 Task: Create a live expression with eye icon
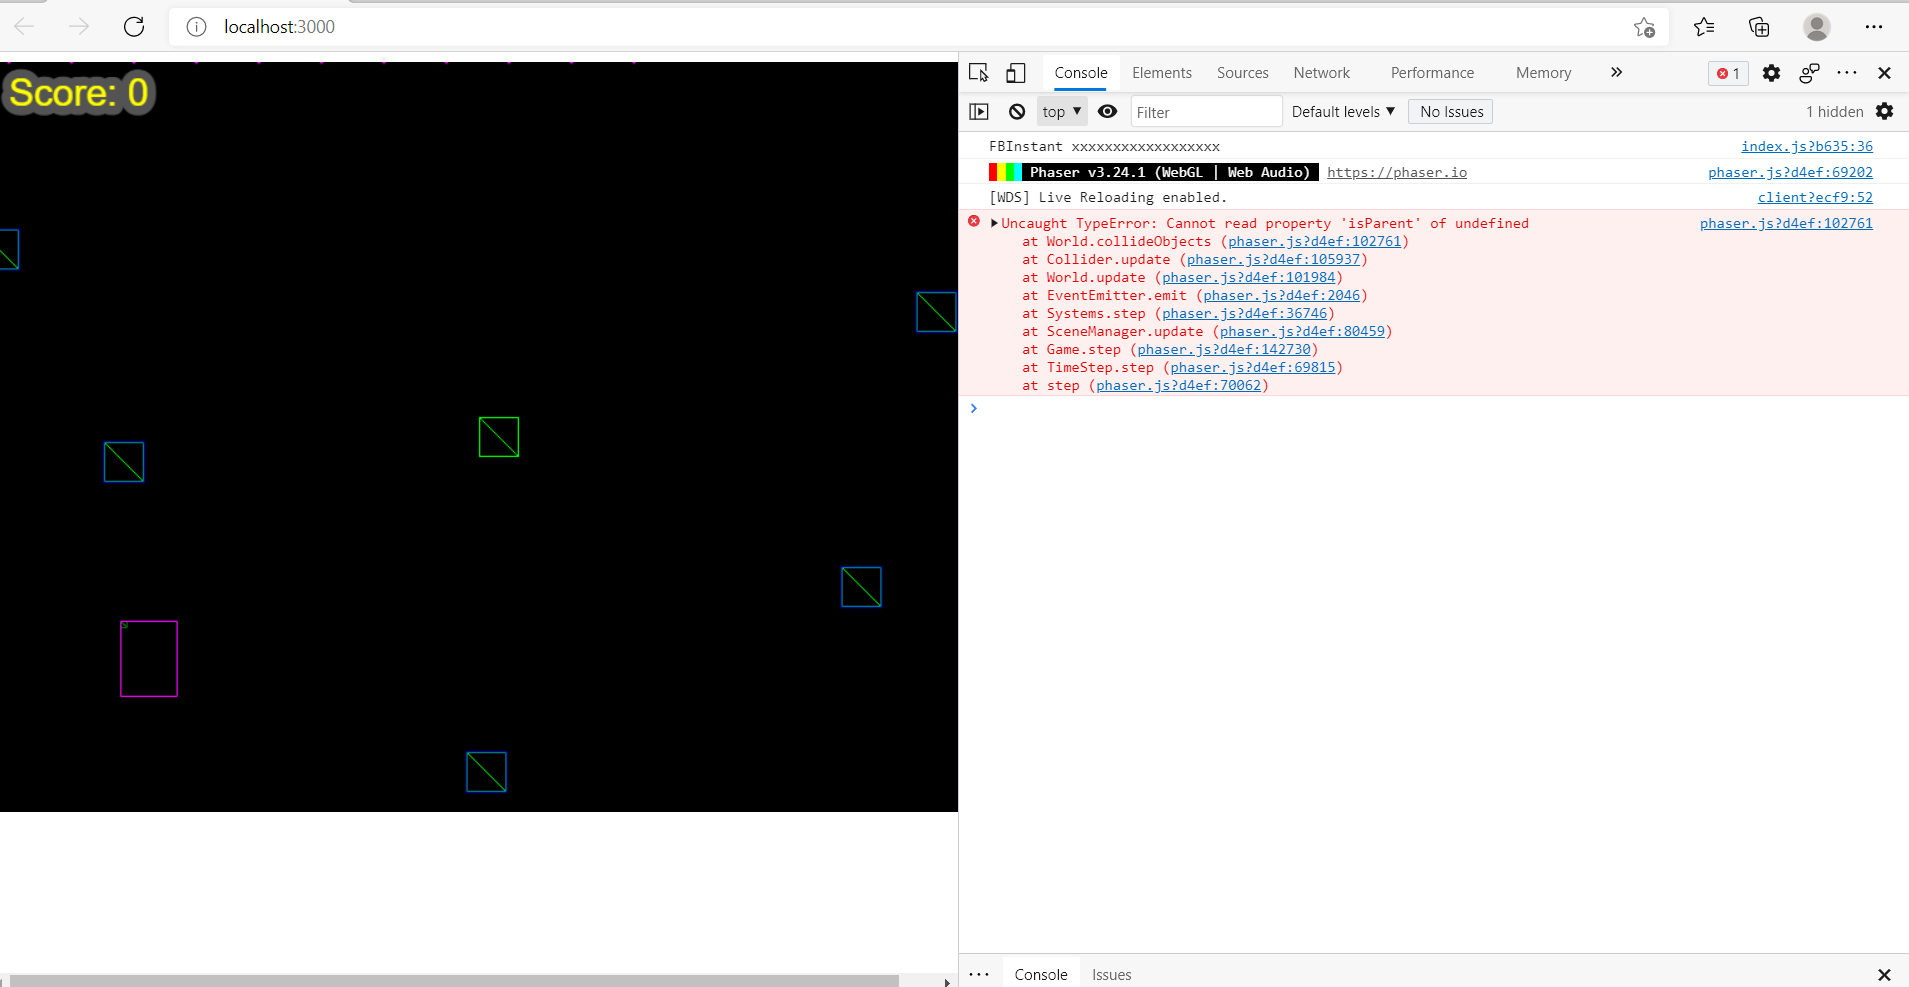click(x=1107, y=112)
